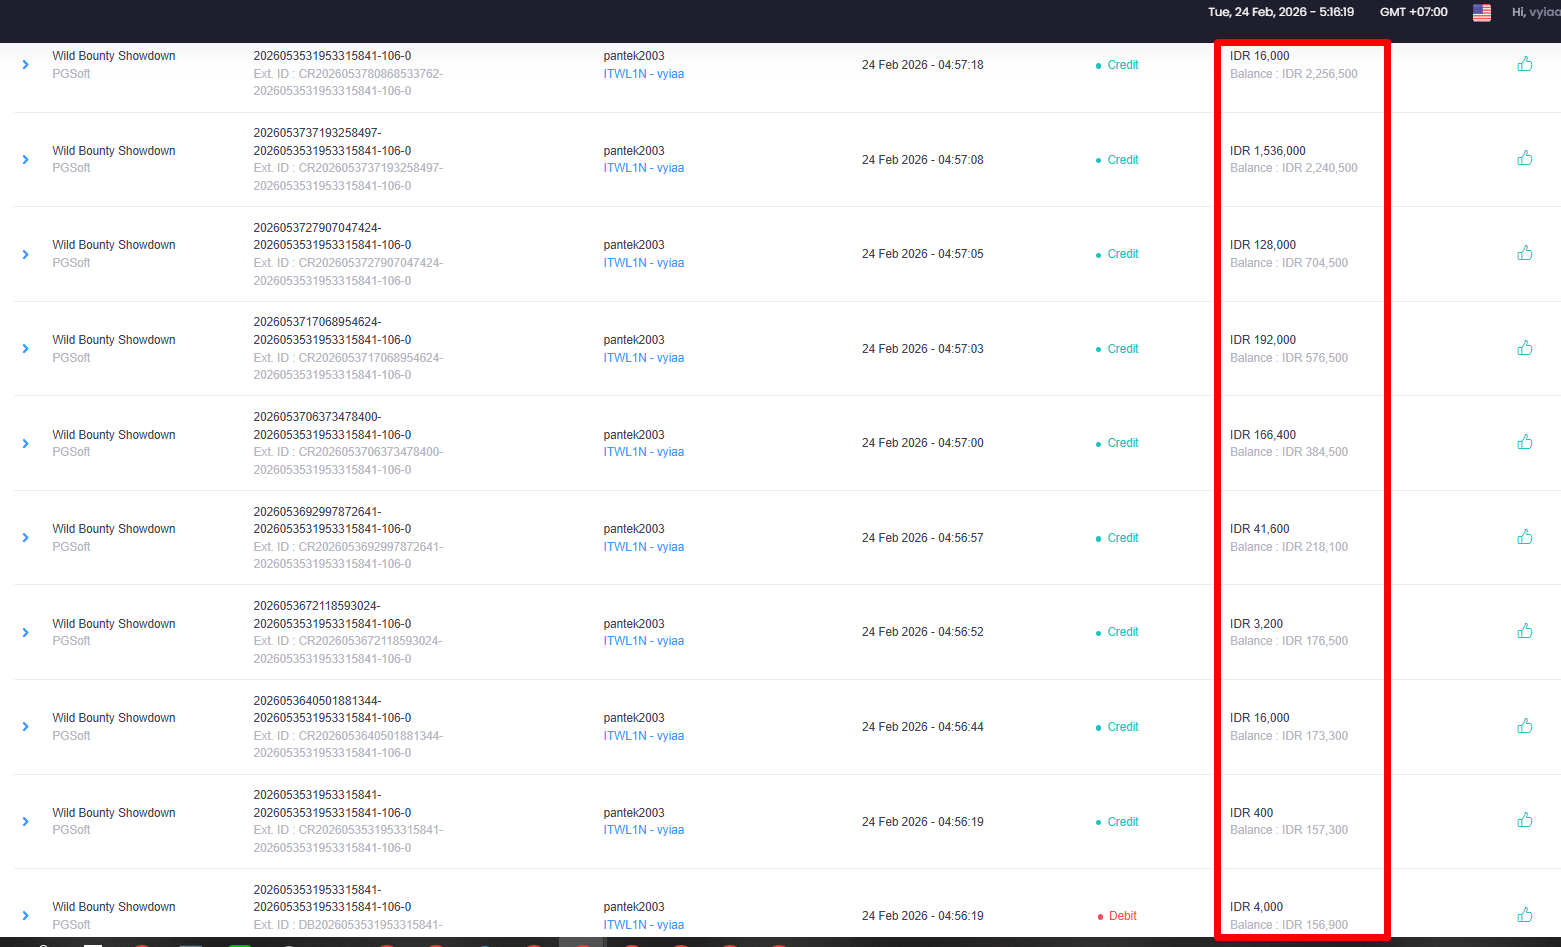1561x947 pixels.
Task: Click transaction ID 2026053737193258497-
Action: click(317, 133)
